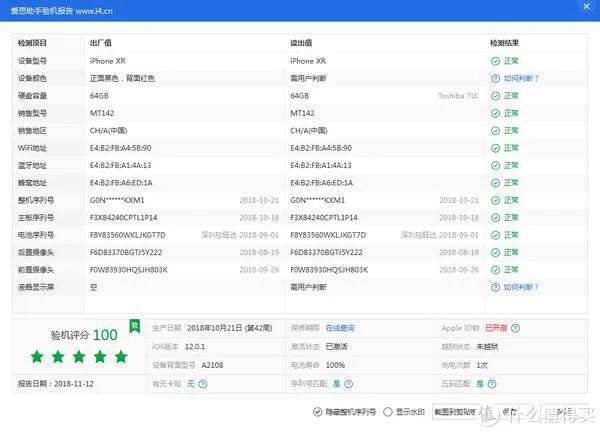Image resolution: width=600 pixels, height=432 pixels.
Task: Open the 如何判断? link in 设备颜色 row
Action: [521, 78]
